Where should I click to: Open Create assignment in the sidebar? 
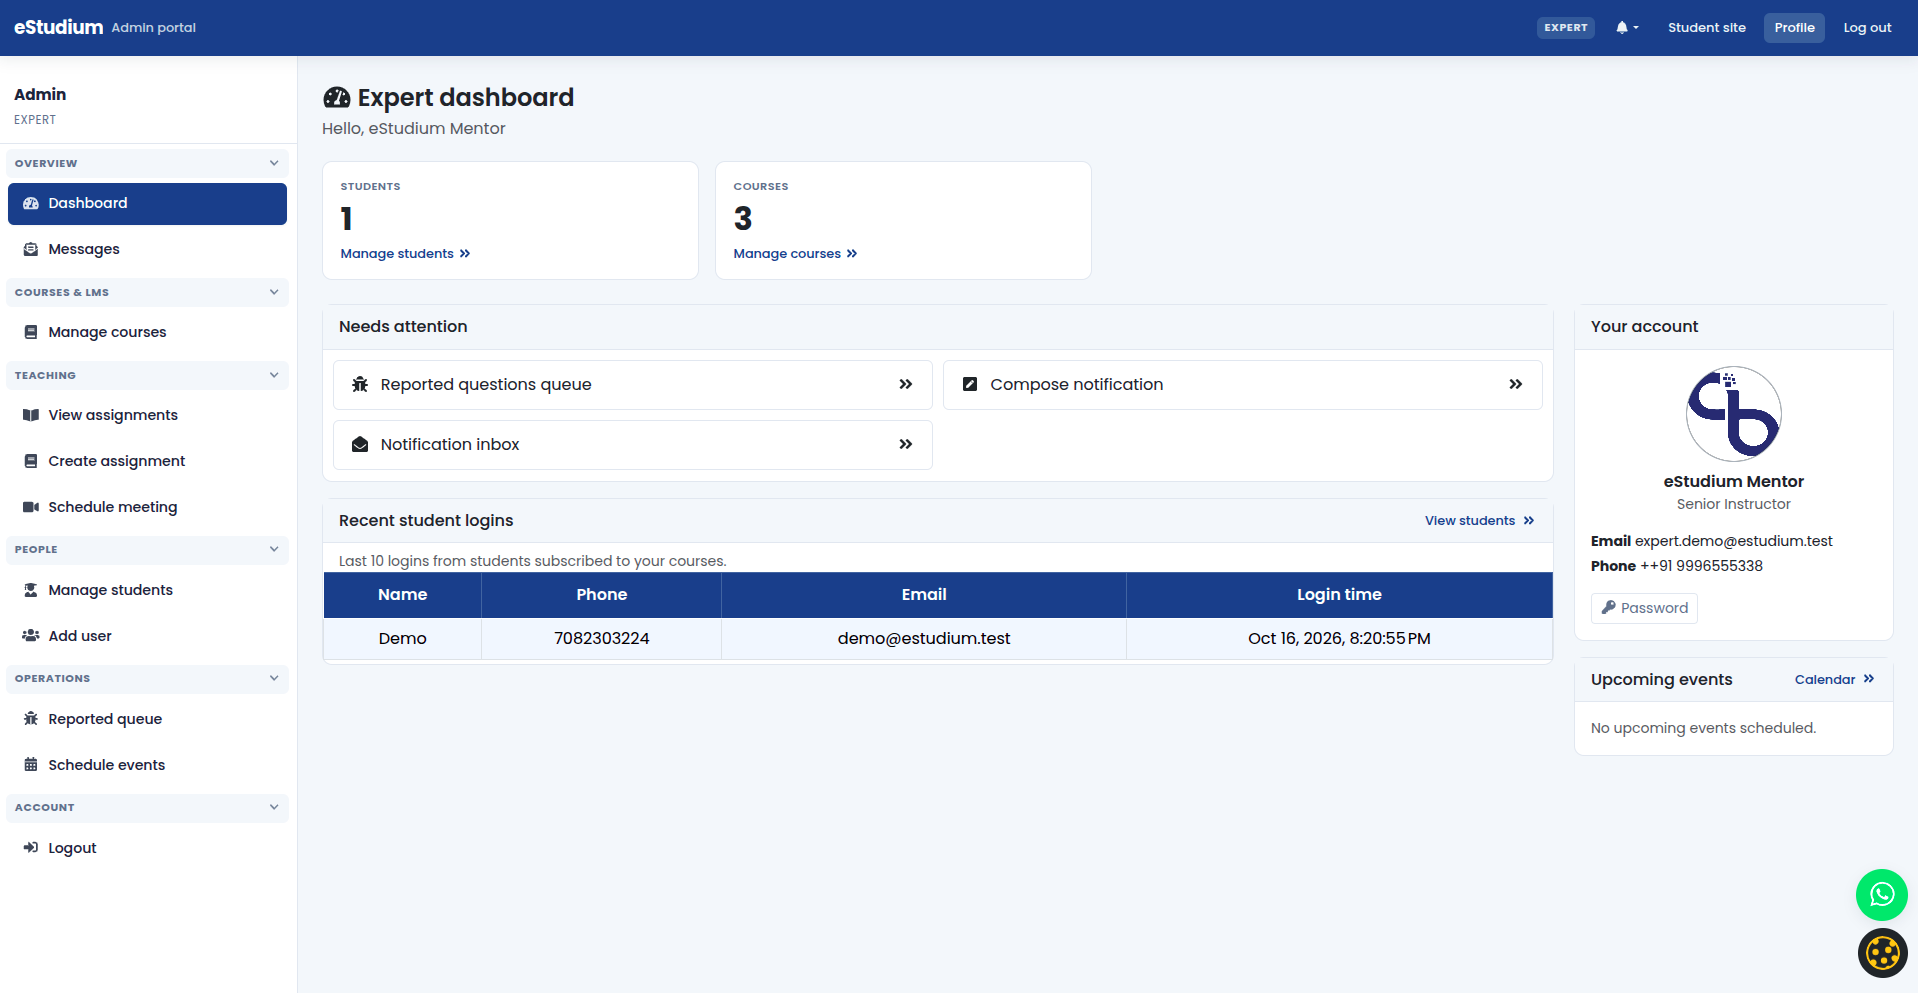[147, 461]
